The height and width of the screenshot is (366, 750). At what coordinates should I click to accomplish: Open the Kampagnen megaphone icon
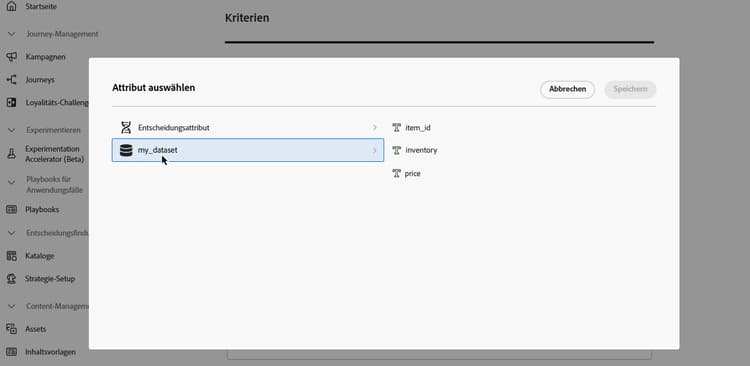11,57
